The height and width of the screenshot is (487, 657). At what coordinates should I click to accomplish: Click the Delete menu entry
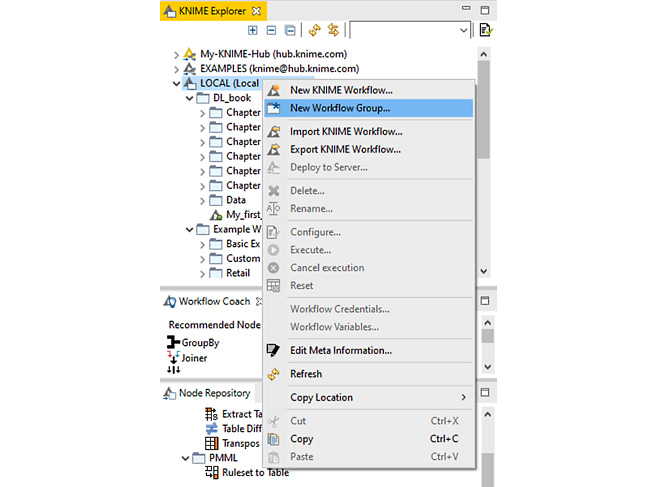click(369, 191)
